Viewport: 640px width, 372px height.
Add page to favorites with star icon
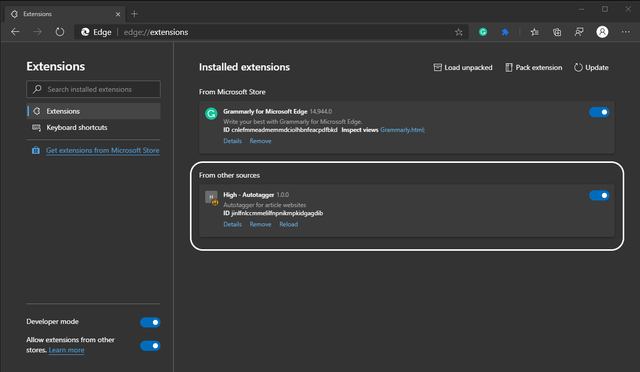tap(458, 32)
